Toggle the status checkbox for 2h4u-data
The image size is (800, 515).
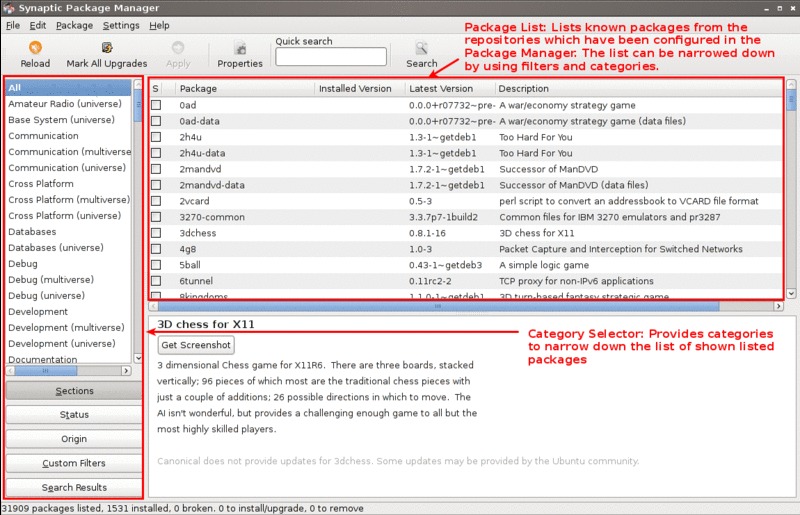156,153
